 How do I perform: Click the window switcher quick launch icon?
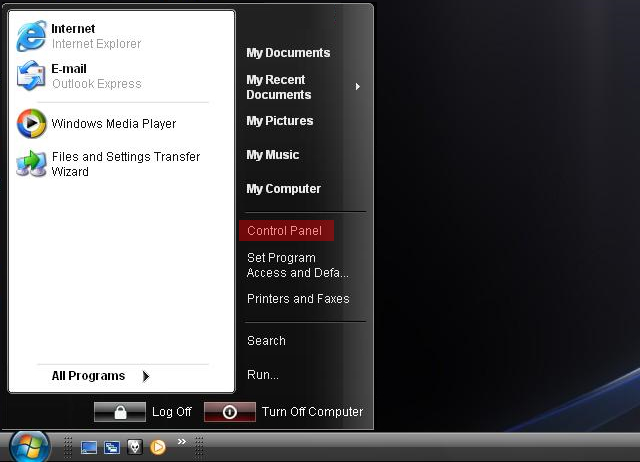coord(111,447)
